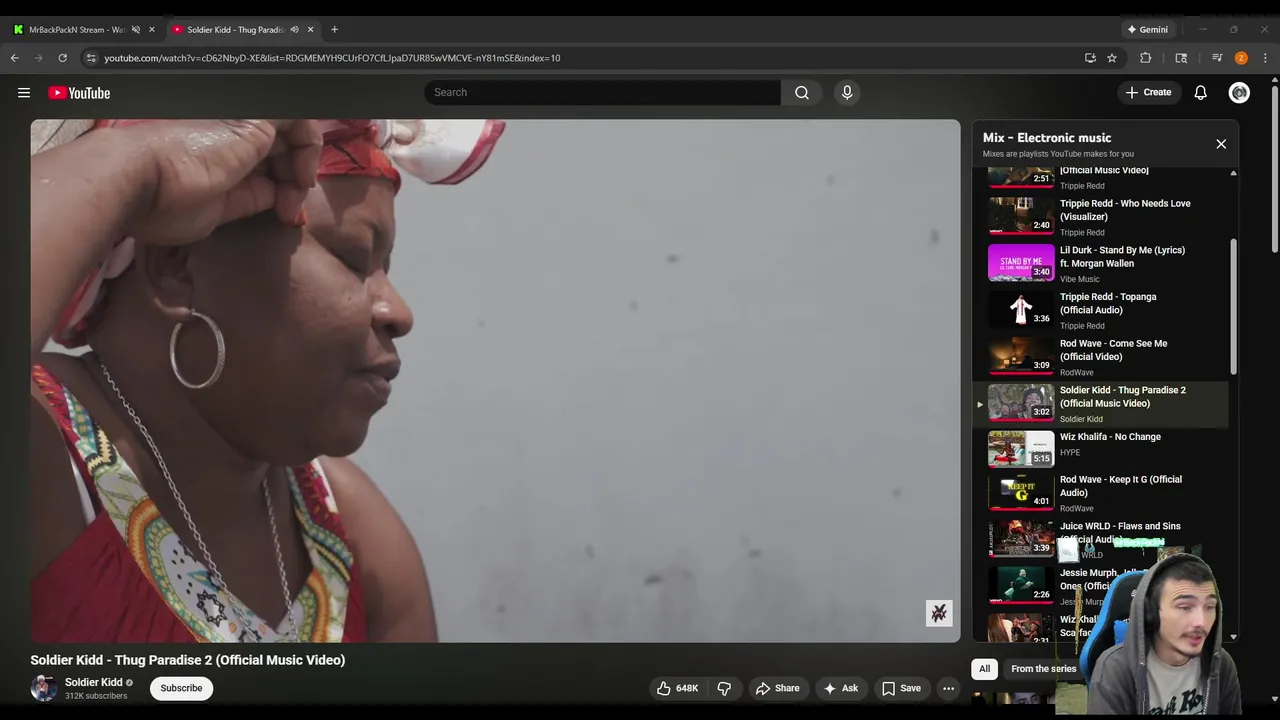Click the Soldier Kidd channel name

(x=94, y=683)
